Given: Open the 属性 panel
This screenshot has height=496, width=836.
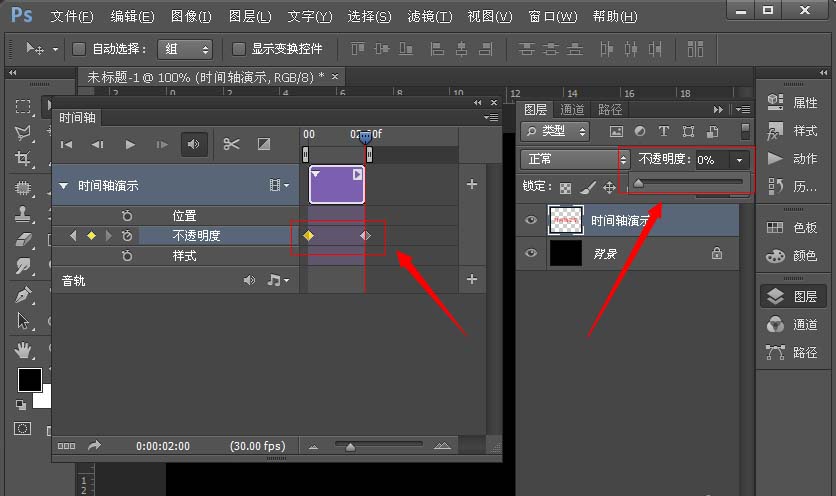Looking at the screenshot, I should 793,102.
